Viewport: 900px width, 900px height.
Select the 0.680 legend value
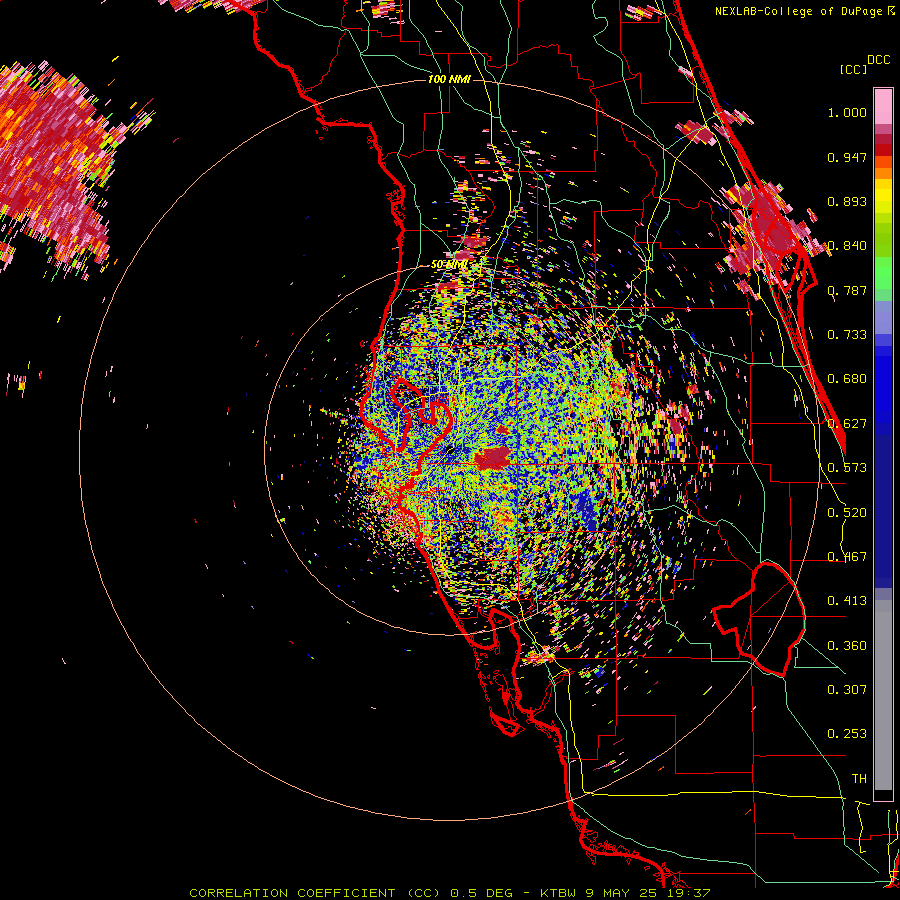(x=847, y=379)
